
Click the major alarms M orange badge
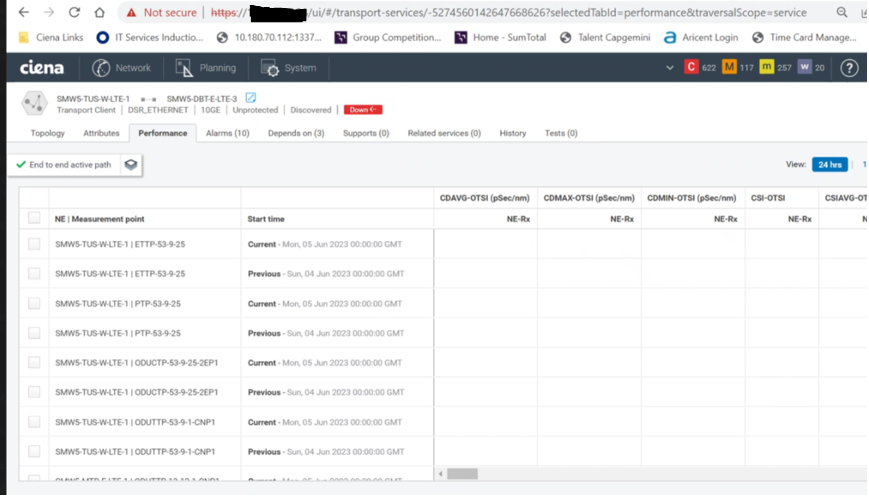[x=729, y=68]
